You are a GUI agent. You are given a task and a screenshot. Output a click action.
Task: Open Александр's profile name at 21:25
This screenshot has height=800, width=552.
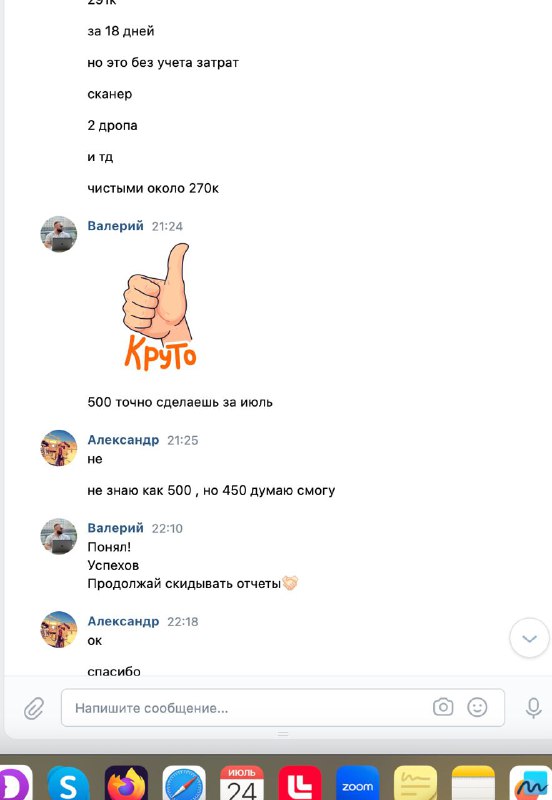tap(123, 440)
